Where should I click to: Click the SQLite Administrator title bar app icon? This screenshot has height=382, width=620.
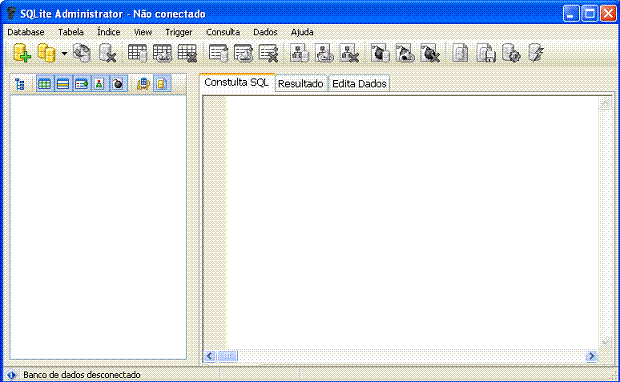11,13
